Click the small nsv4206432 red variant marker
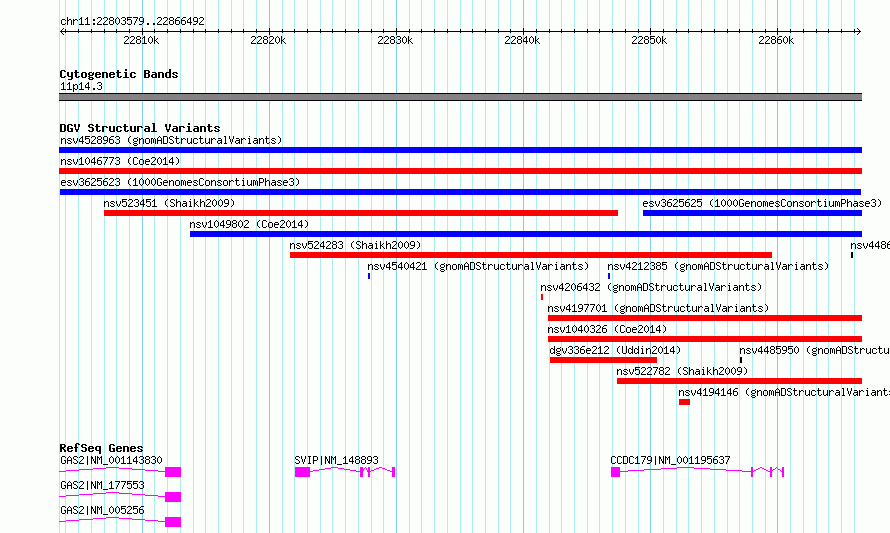The height and width of the screenshot is (533, 890). point(542,297)
